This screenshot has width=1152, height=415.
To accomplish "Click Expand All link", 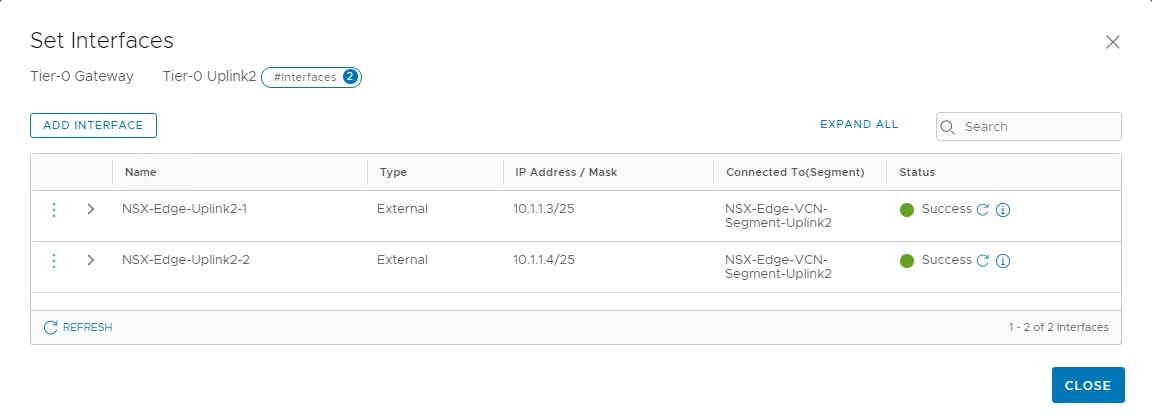I will [859, 125].
